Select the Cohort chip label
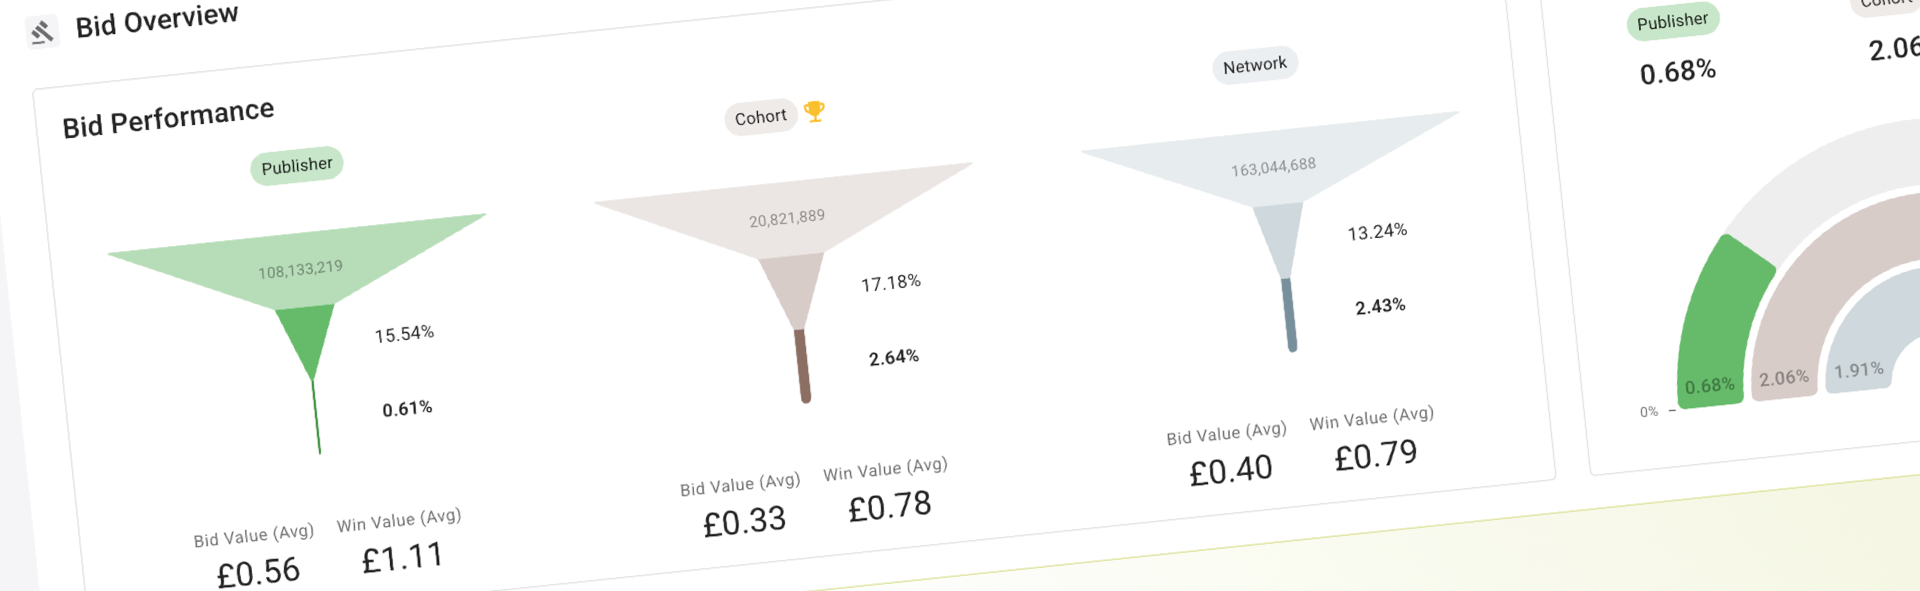The width and height of the screenshot is (1920, 591). tap(760, 117)
